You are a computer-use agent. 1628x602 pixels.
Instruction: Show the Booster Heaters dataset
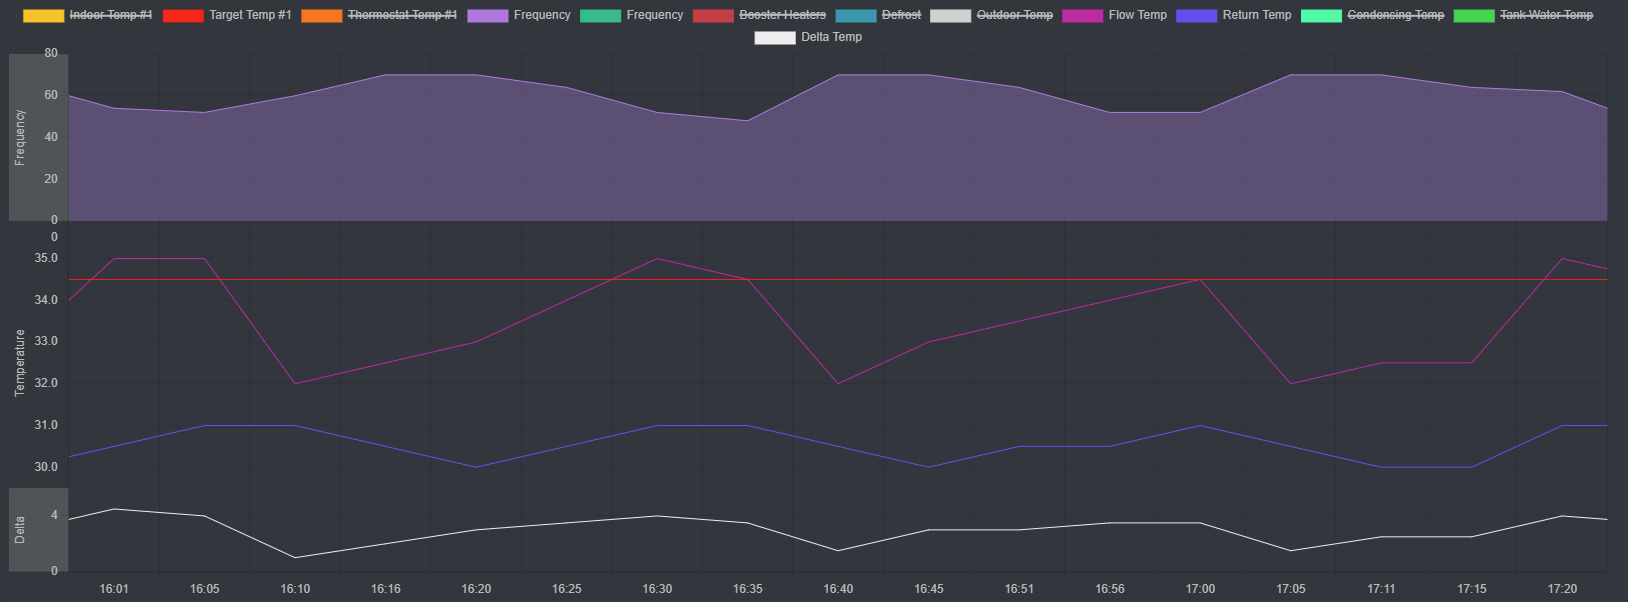click(x=782, y=15)
